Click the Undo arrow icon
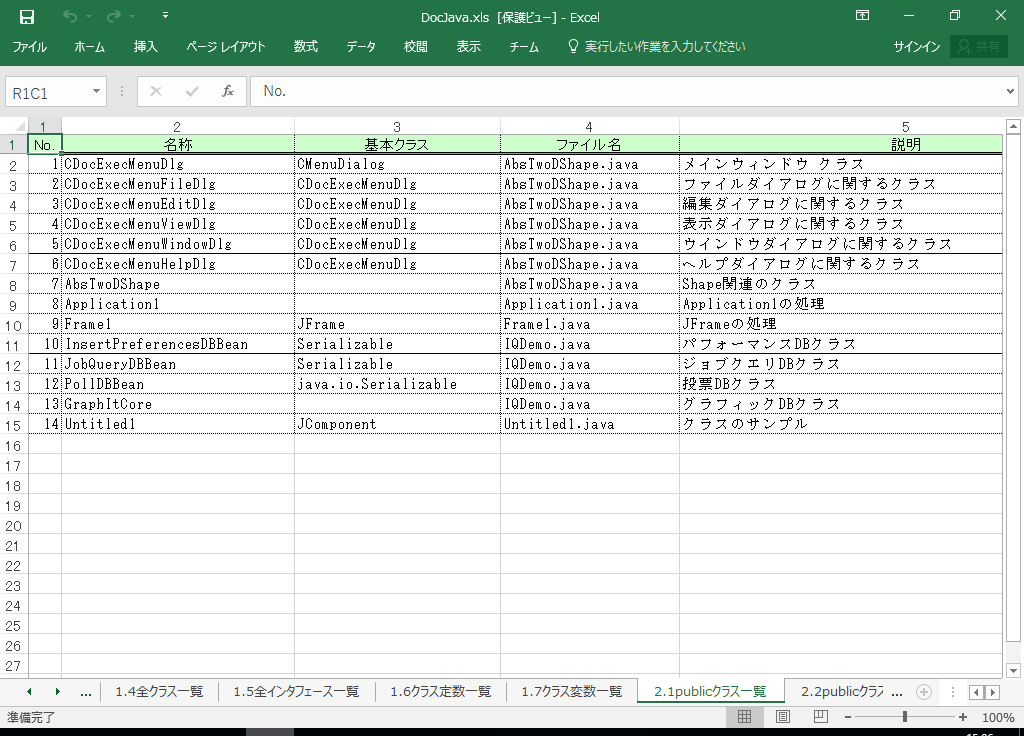Screen dimensions: 1024x736 coord(69,16)
